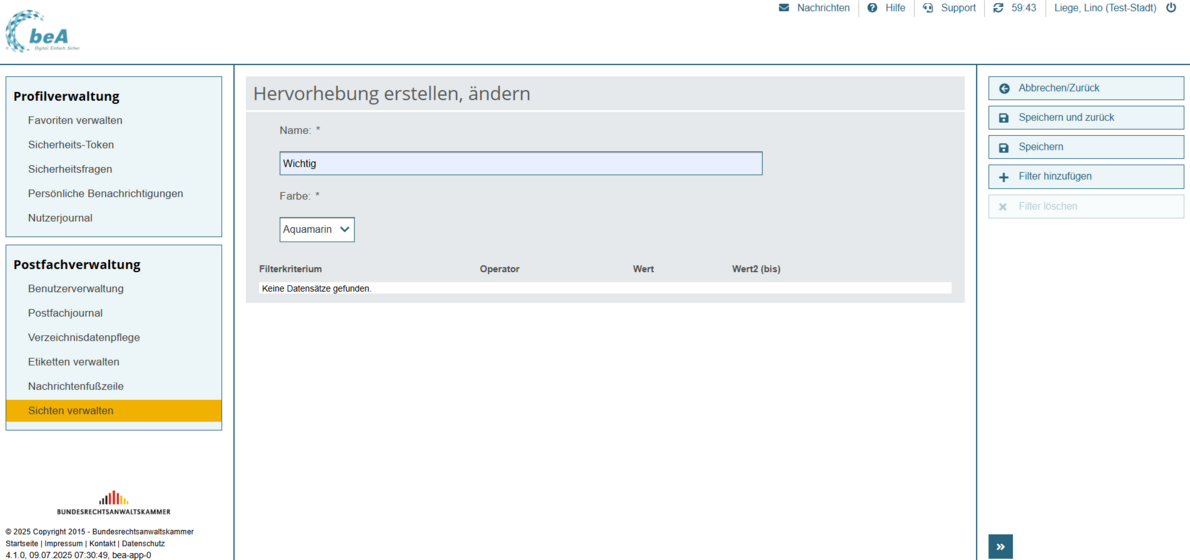Click the Speichern button
The image size is (1190, 560).
tap(1085, 147)
